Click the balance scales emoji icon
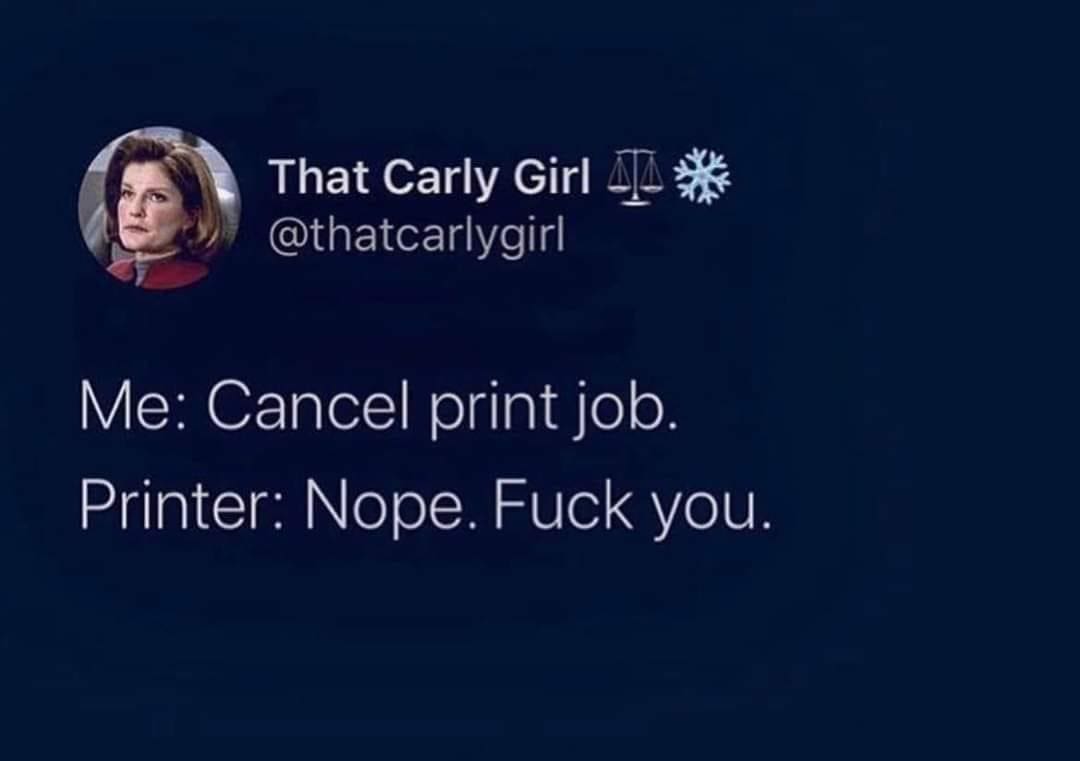Screen dimensions: 1080x761 click(x=634, y=178)
